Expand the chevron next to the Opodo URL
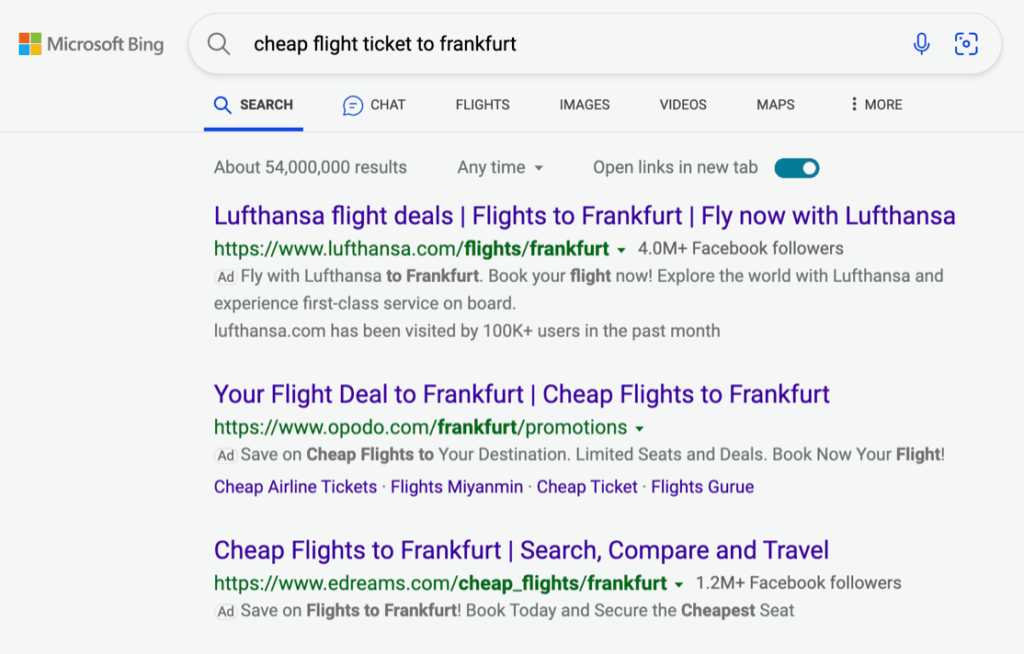The width and height of the screenshot is (1024, 654). pos(640,427)
